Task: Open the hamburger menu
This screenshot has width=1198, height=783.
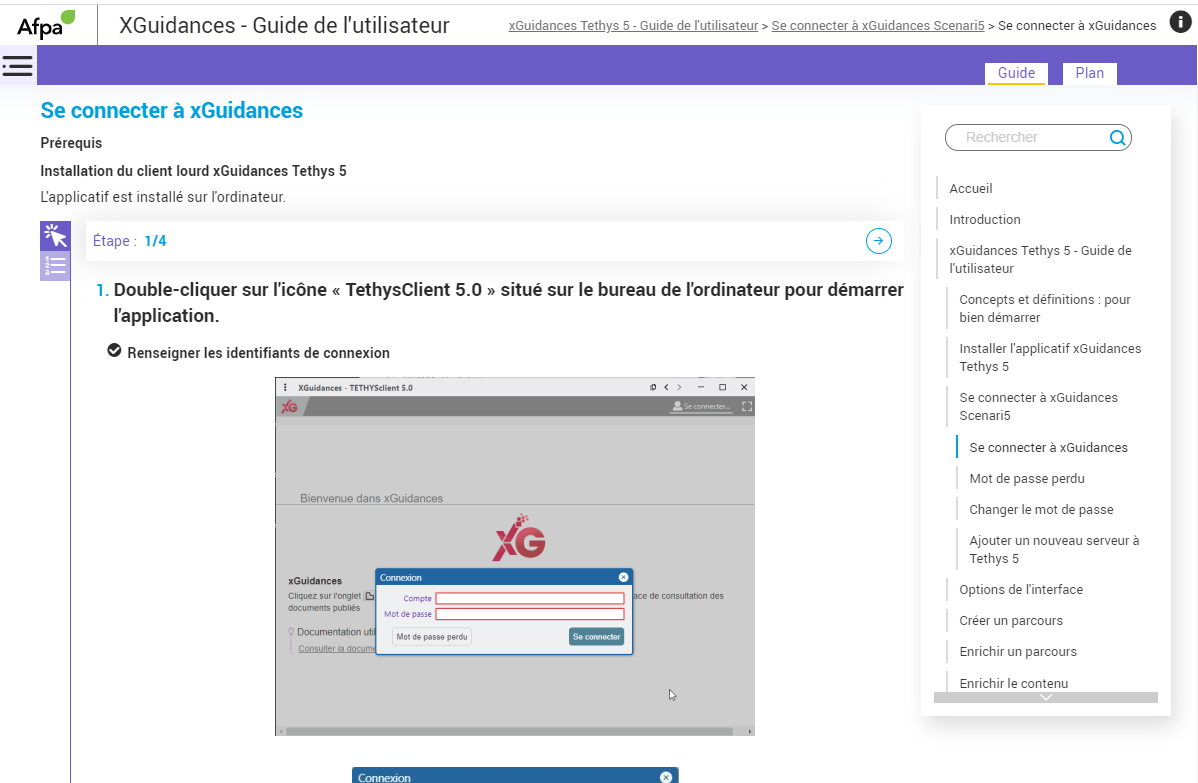Action: 18,66
